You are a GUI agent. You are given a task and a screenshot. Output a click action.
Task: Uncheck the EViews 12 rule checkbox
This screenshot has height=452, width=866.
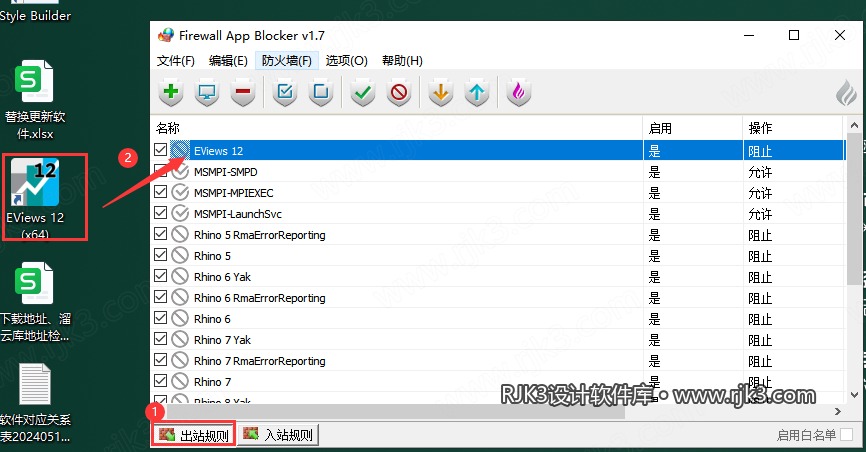tap(161, 150)
